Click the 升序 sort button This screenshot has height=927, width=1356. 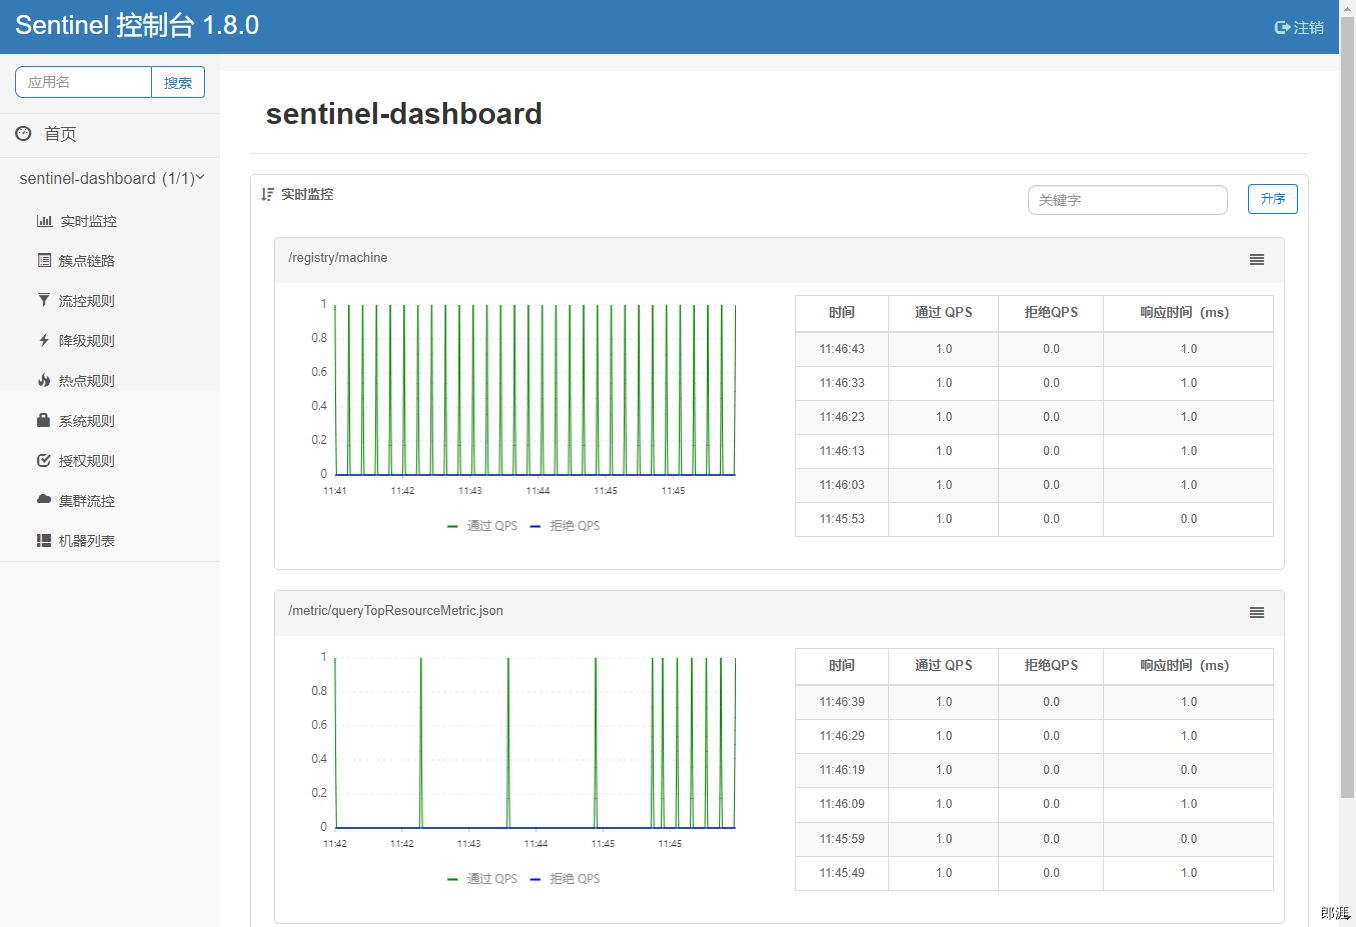click(x=1273, y=199)
